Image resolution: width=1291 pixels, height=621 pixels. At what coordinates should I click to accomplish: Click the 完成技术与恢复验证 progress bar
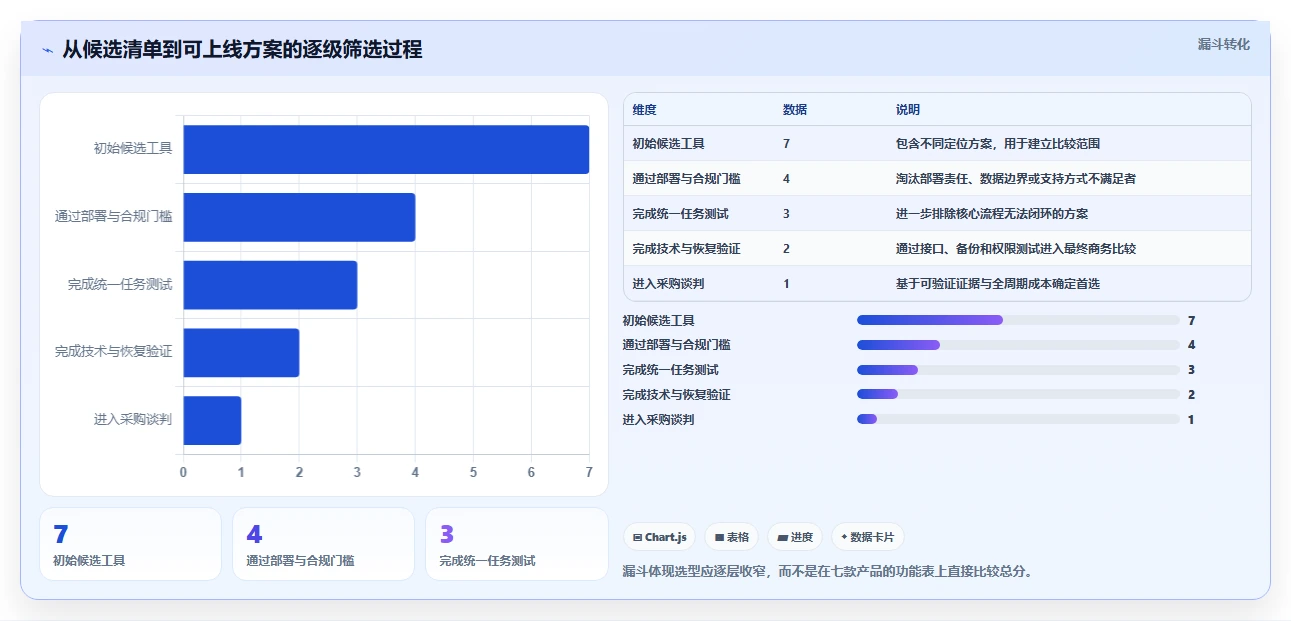point(1018,395)
